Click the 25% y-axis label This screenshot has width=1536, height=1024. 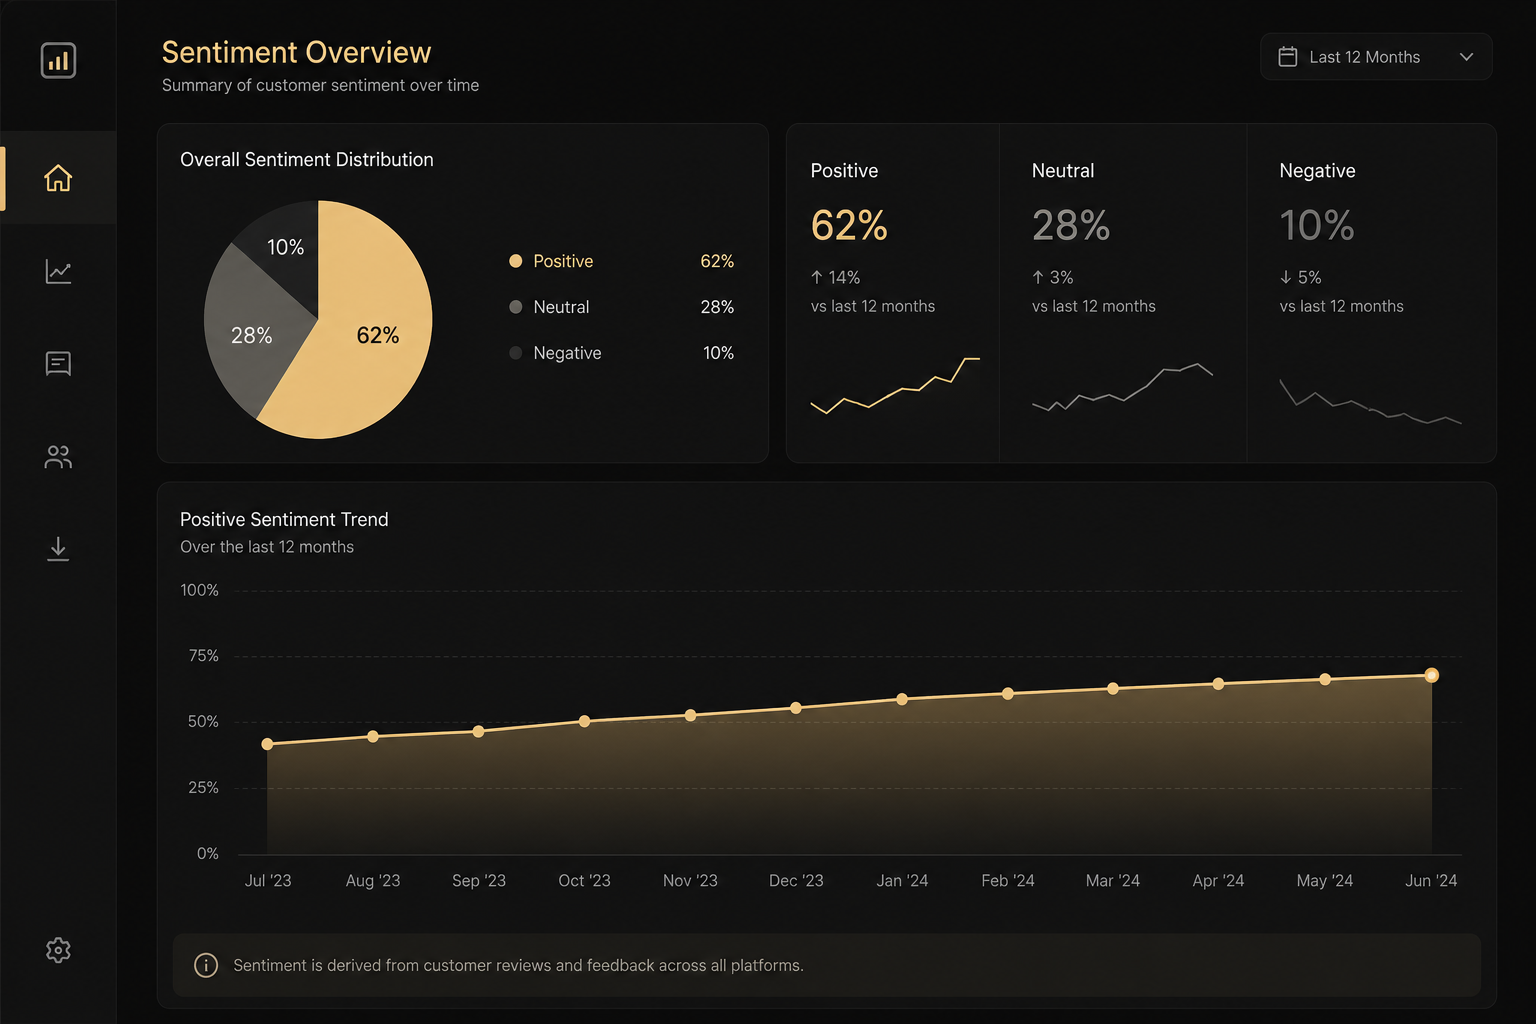pyautogui.click(x=203, y=788)
